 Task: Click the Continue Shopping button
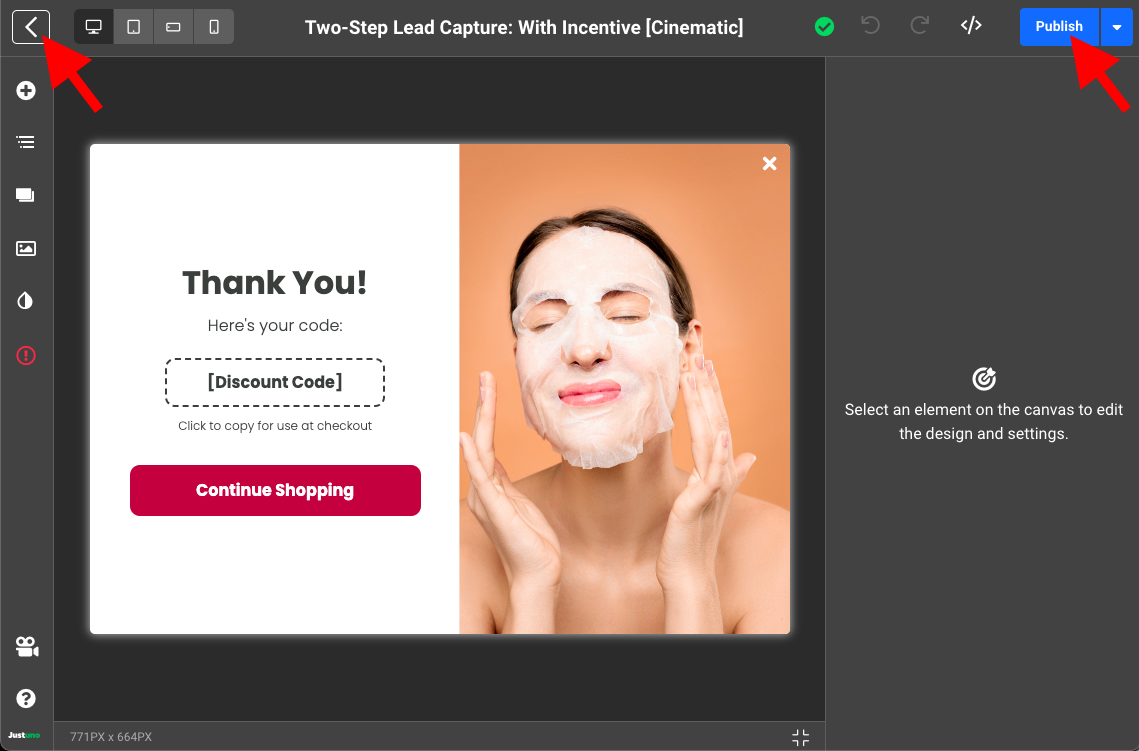coord(275,490)
